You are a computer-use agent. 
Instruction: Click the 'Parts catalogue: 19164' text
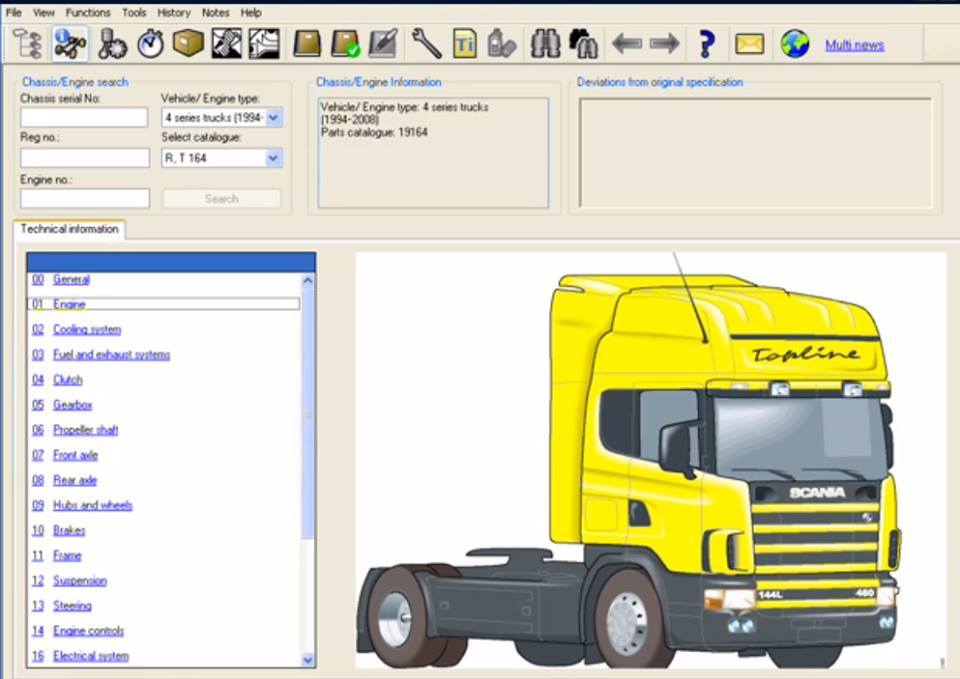[374, 132]
